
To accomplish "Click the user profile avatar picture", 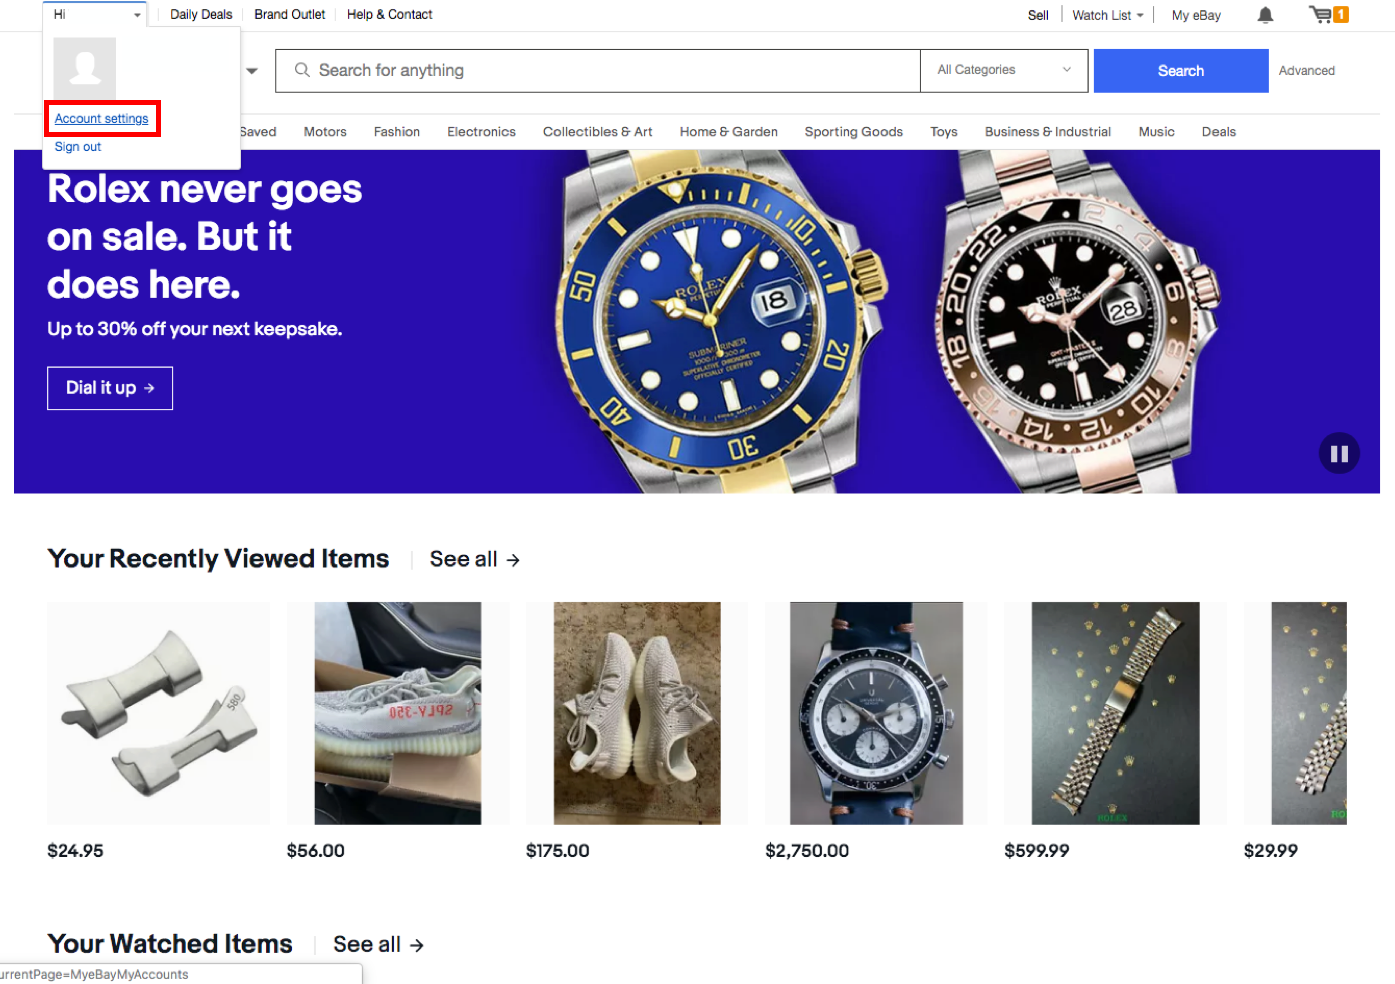I will [x=85, y=68].
